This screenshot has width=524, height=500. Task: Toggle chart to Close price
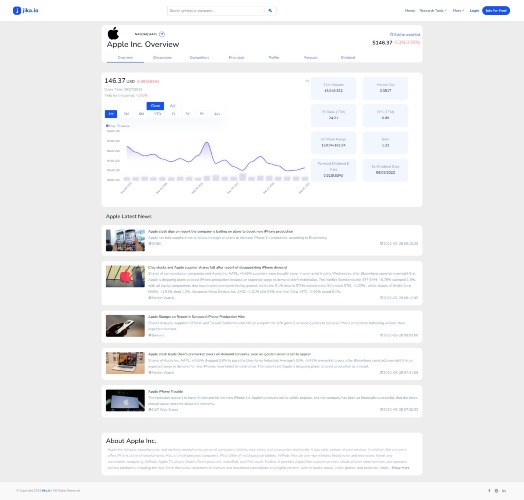(155, 106)
